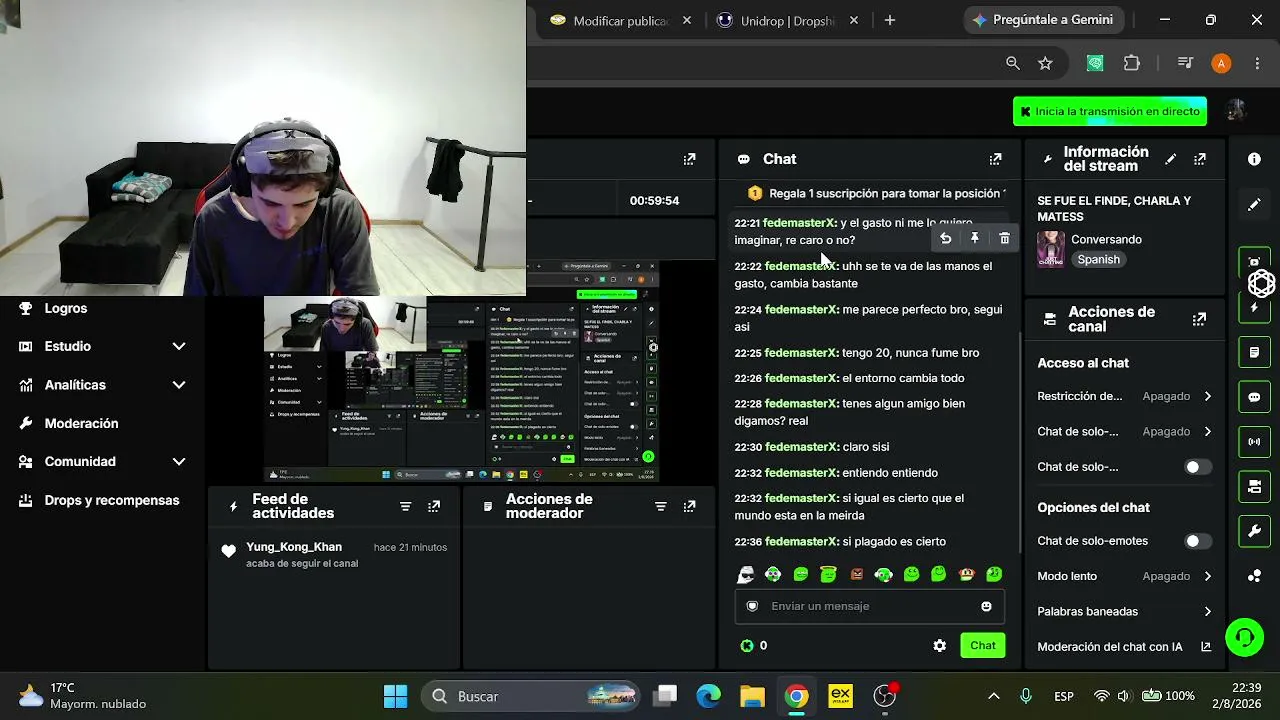Screen dimensions: 1280x720
Task: Delete the 22:21 fedemasterX chat message
Action: (x=1004, y=238)
